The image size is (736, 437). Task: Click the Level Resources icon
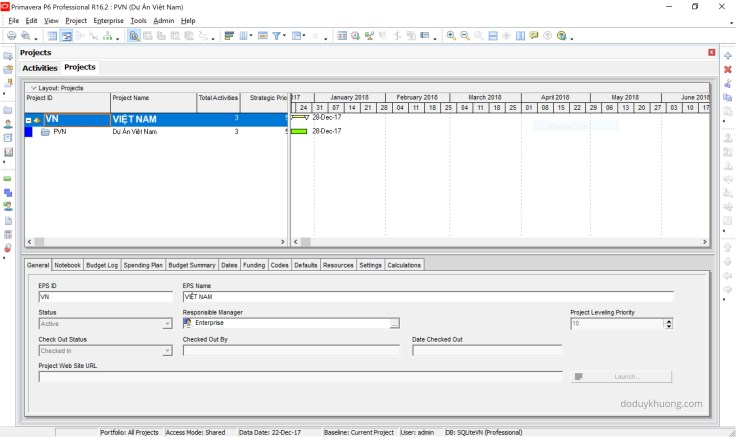[369, 36]
